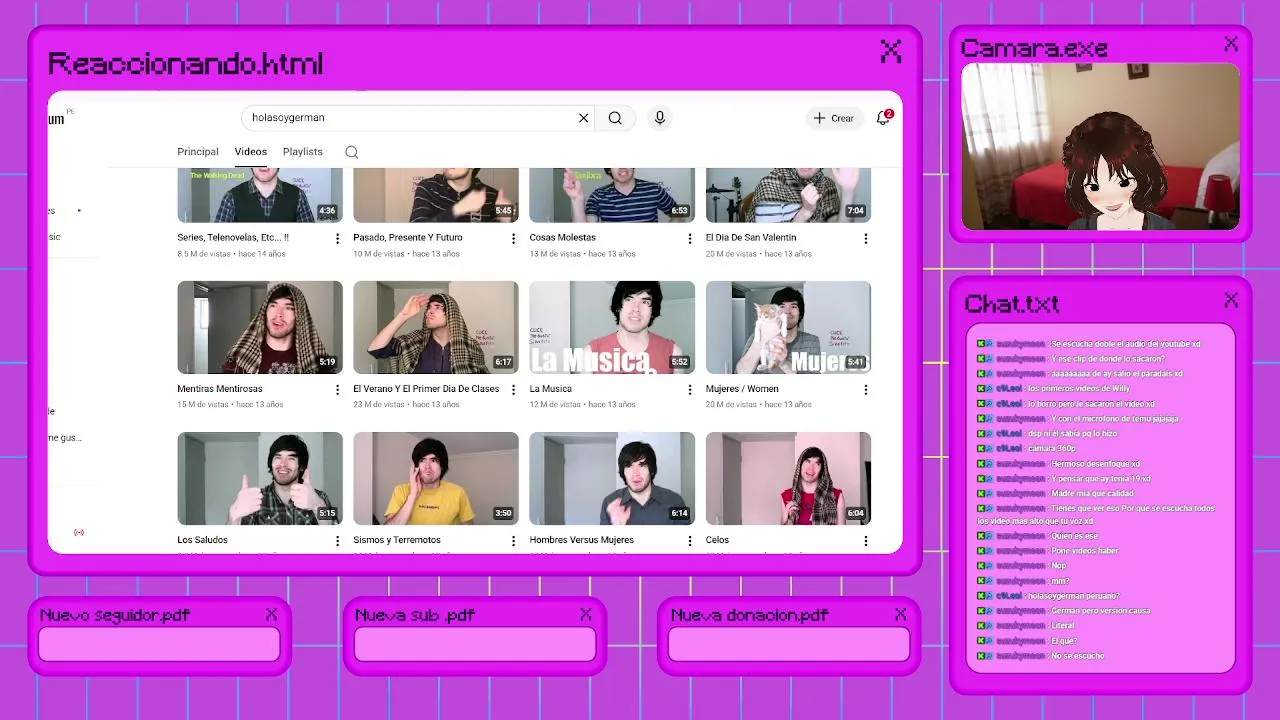
Task: Open options for El Verano Y El Primer Dia
Action: click(513, 390)
